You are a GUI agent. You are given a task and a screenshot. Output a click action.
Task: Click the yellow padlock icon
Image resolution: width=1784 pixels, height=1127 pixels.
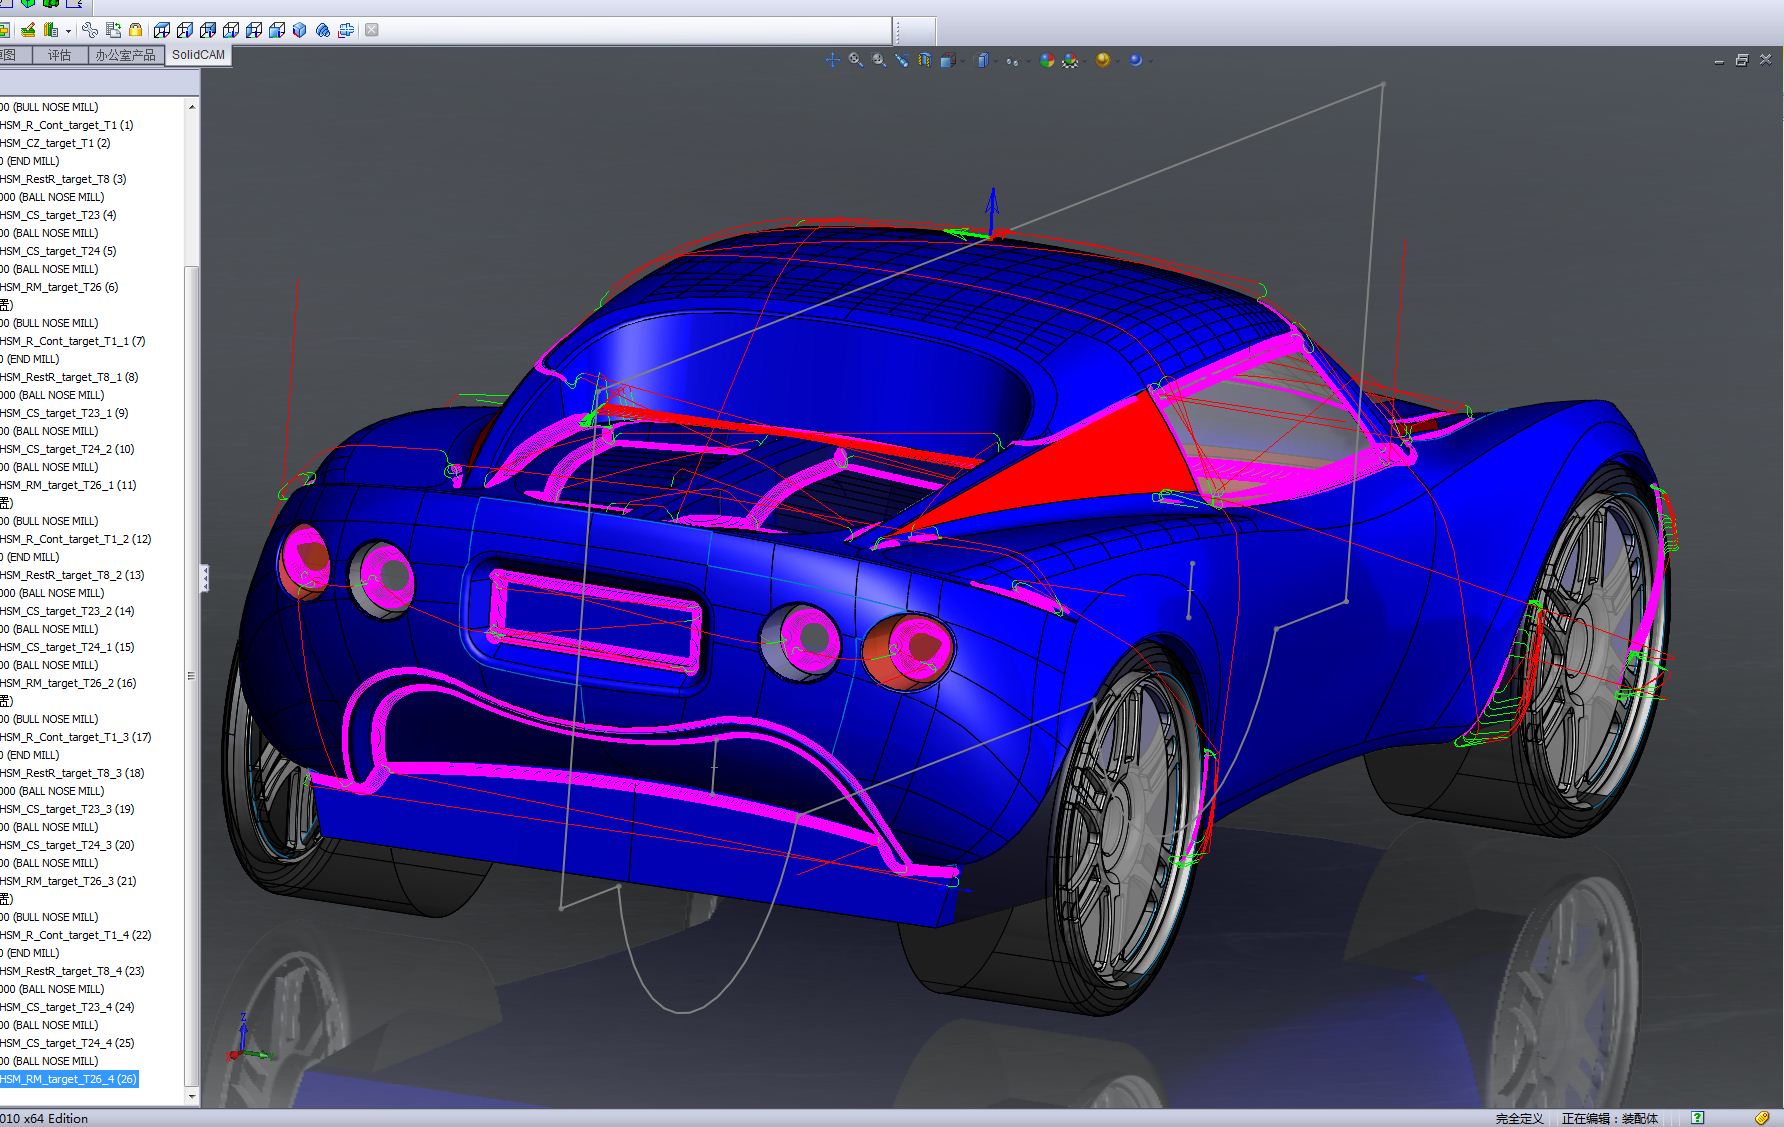[x=135, y=30]
